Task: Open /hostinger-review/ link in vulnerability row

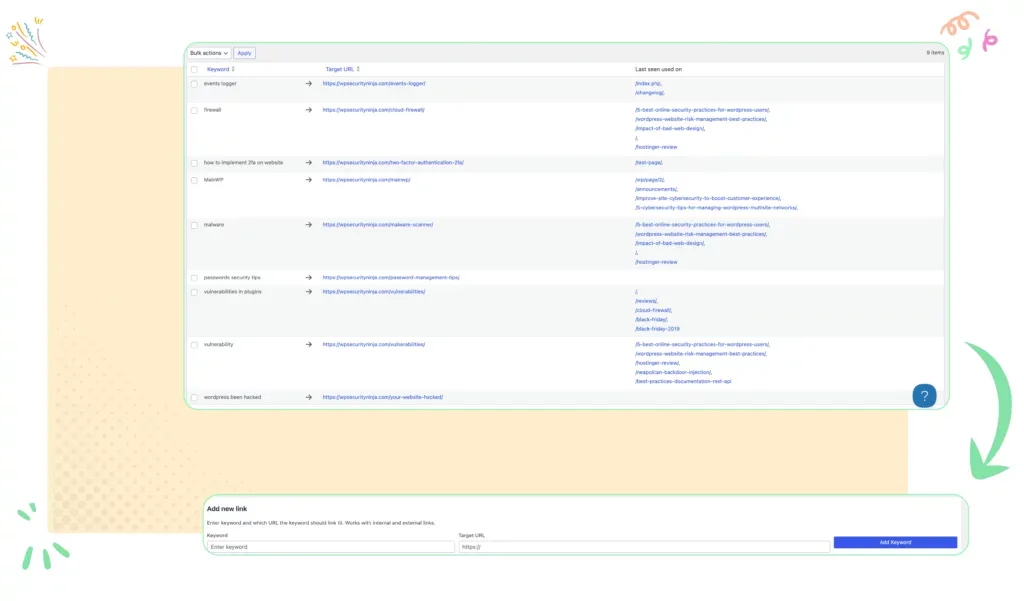Action: point(658,363)
